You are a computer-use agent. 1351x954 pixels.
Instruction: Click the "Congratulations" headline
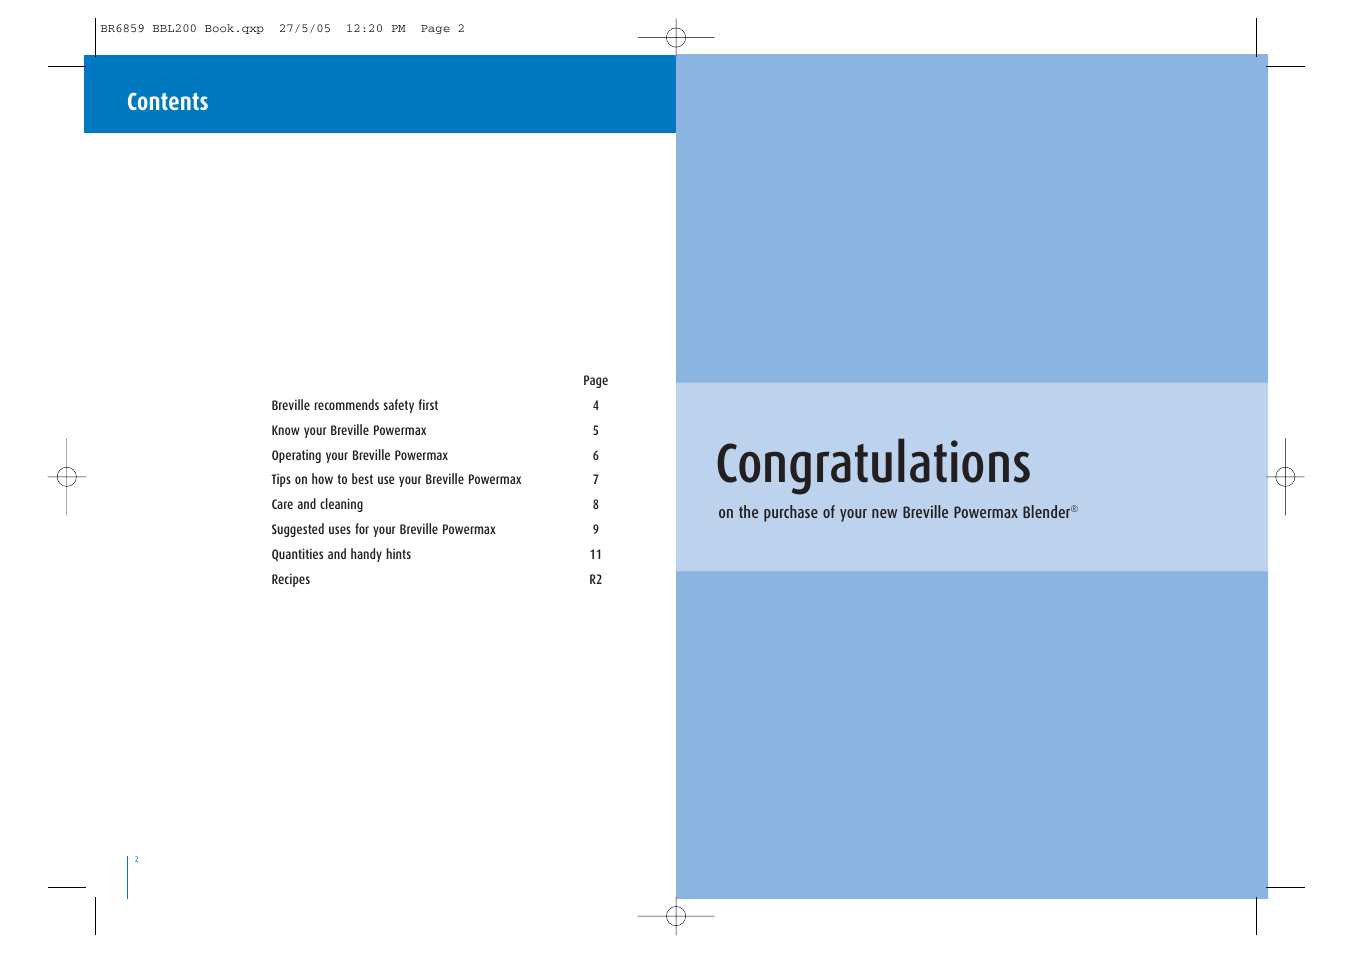(873, 465)
